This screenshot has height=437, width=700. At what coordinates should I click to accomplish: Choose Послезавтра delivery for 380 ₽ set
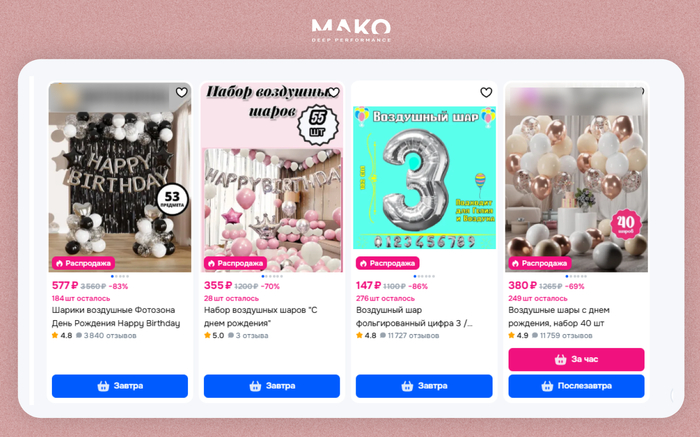[576, 386]
